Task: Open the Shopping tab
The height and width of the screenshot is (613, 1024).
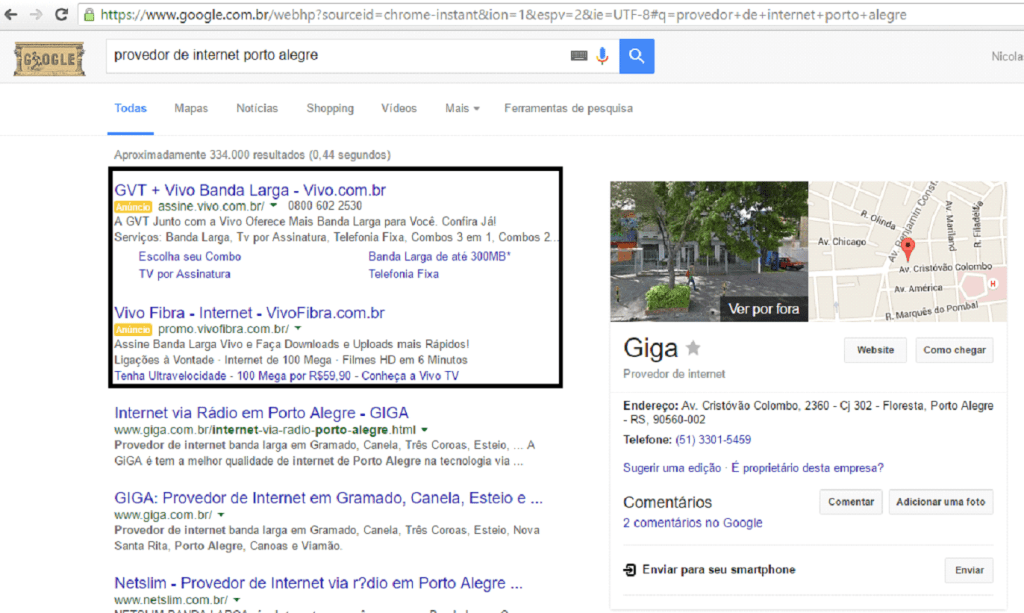Action: [x=330, y=108]
